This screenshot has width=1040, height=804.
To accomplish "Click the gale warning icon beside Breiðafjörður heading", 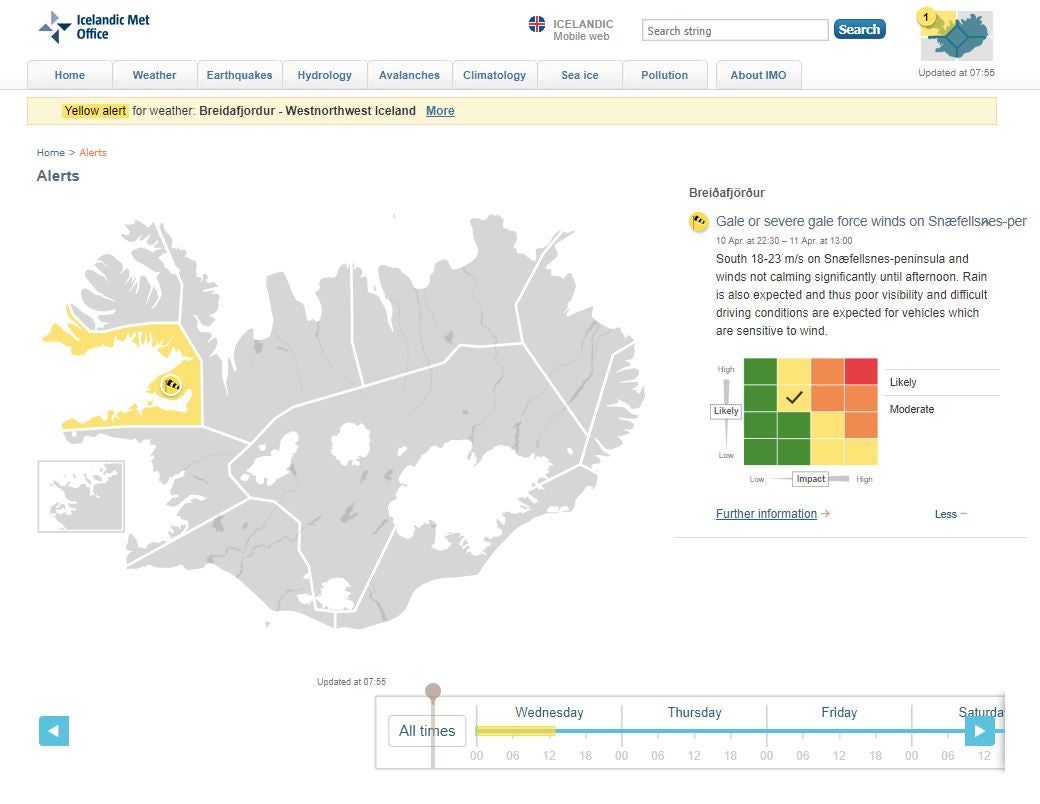I will [698, 222].
